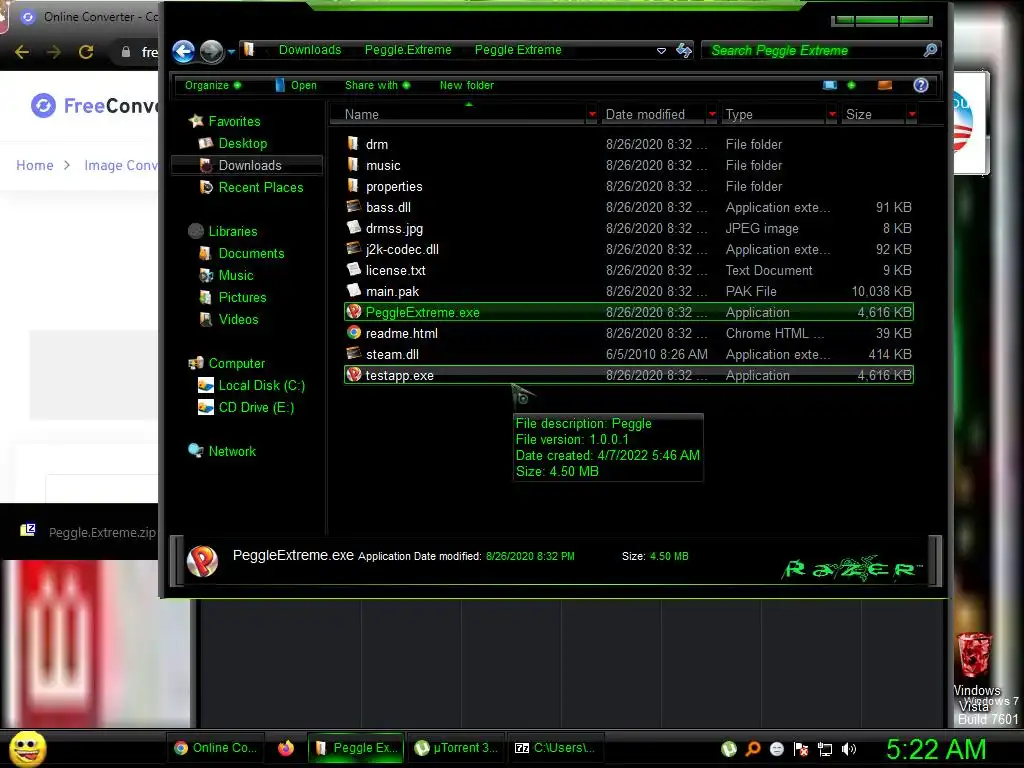
Task: Click the smiley Start button
Action: pyautogui.click(x=27, y=748)
